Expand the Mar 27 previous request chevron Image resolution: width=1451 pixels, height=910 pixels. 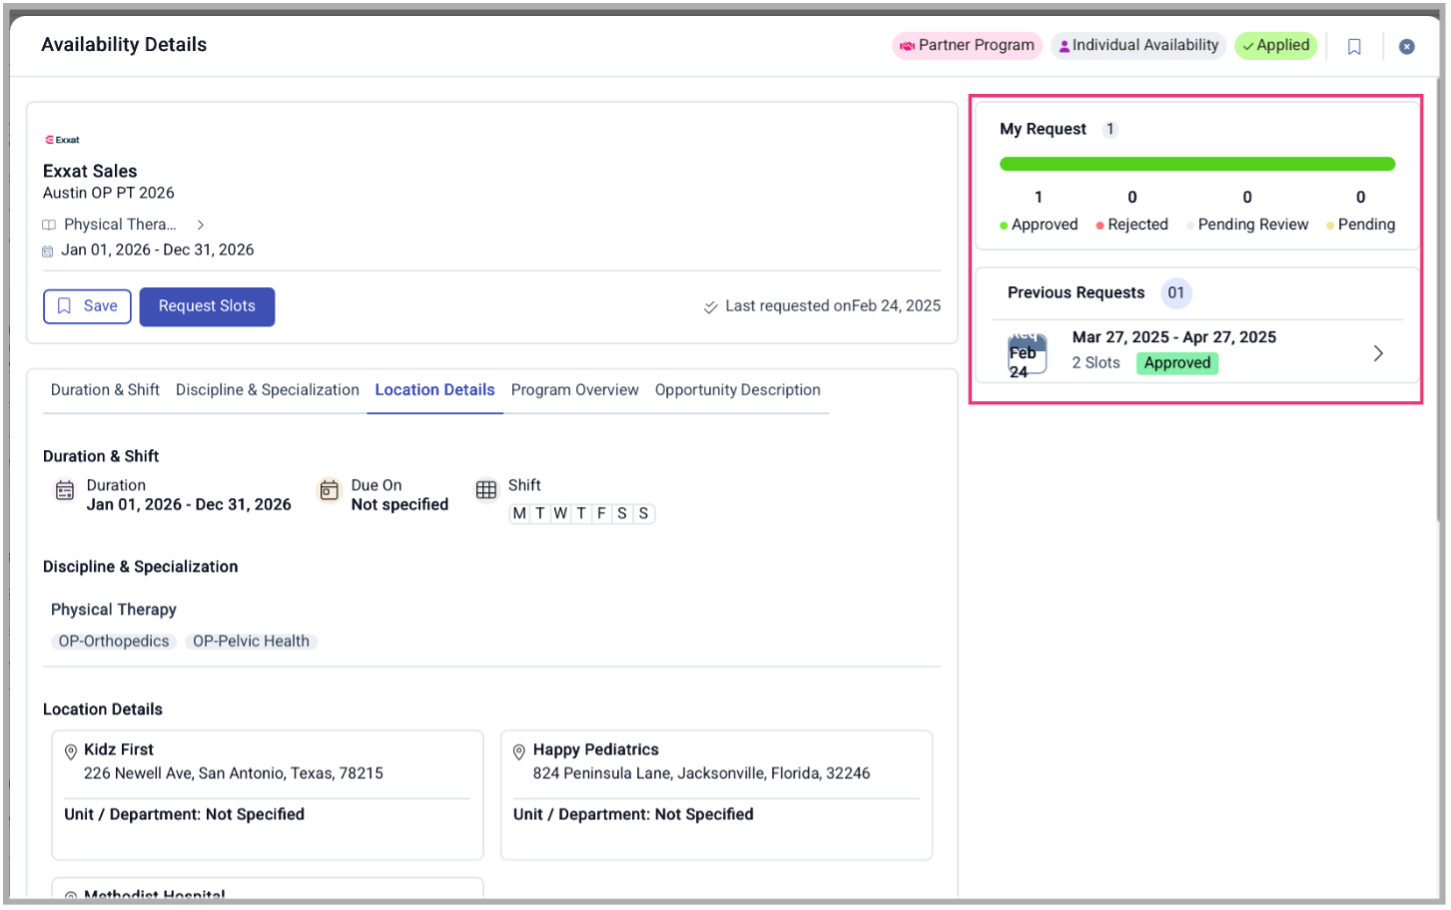1378,353
